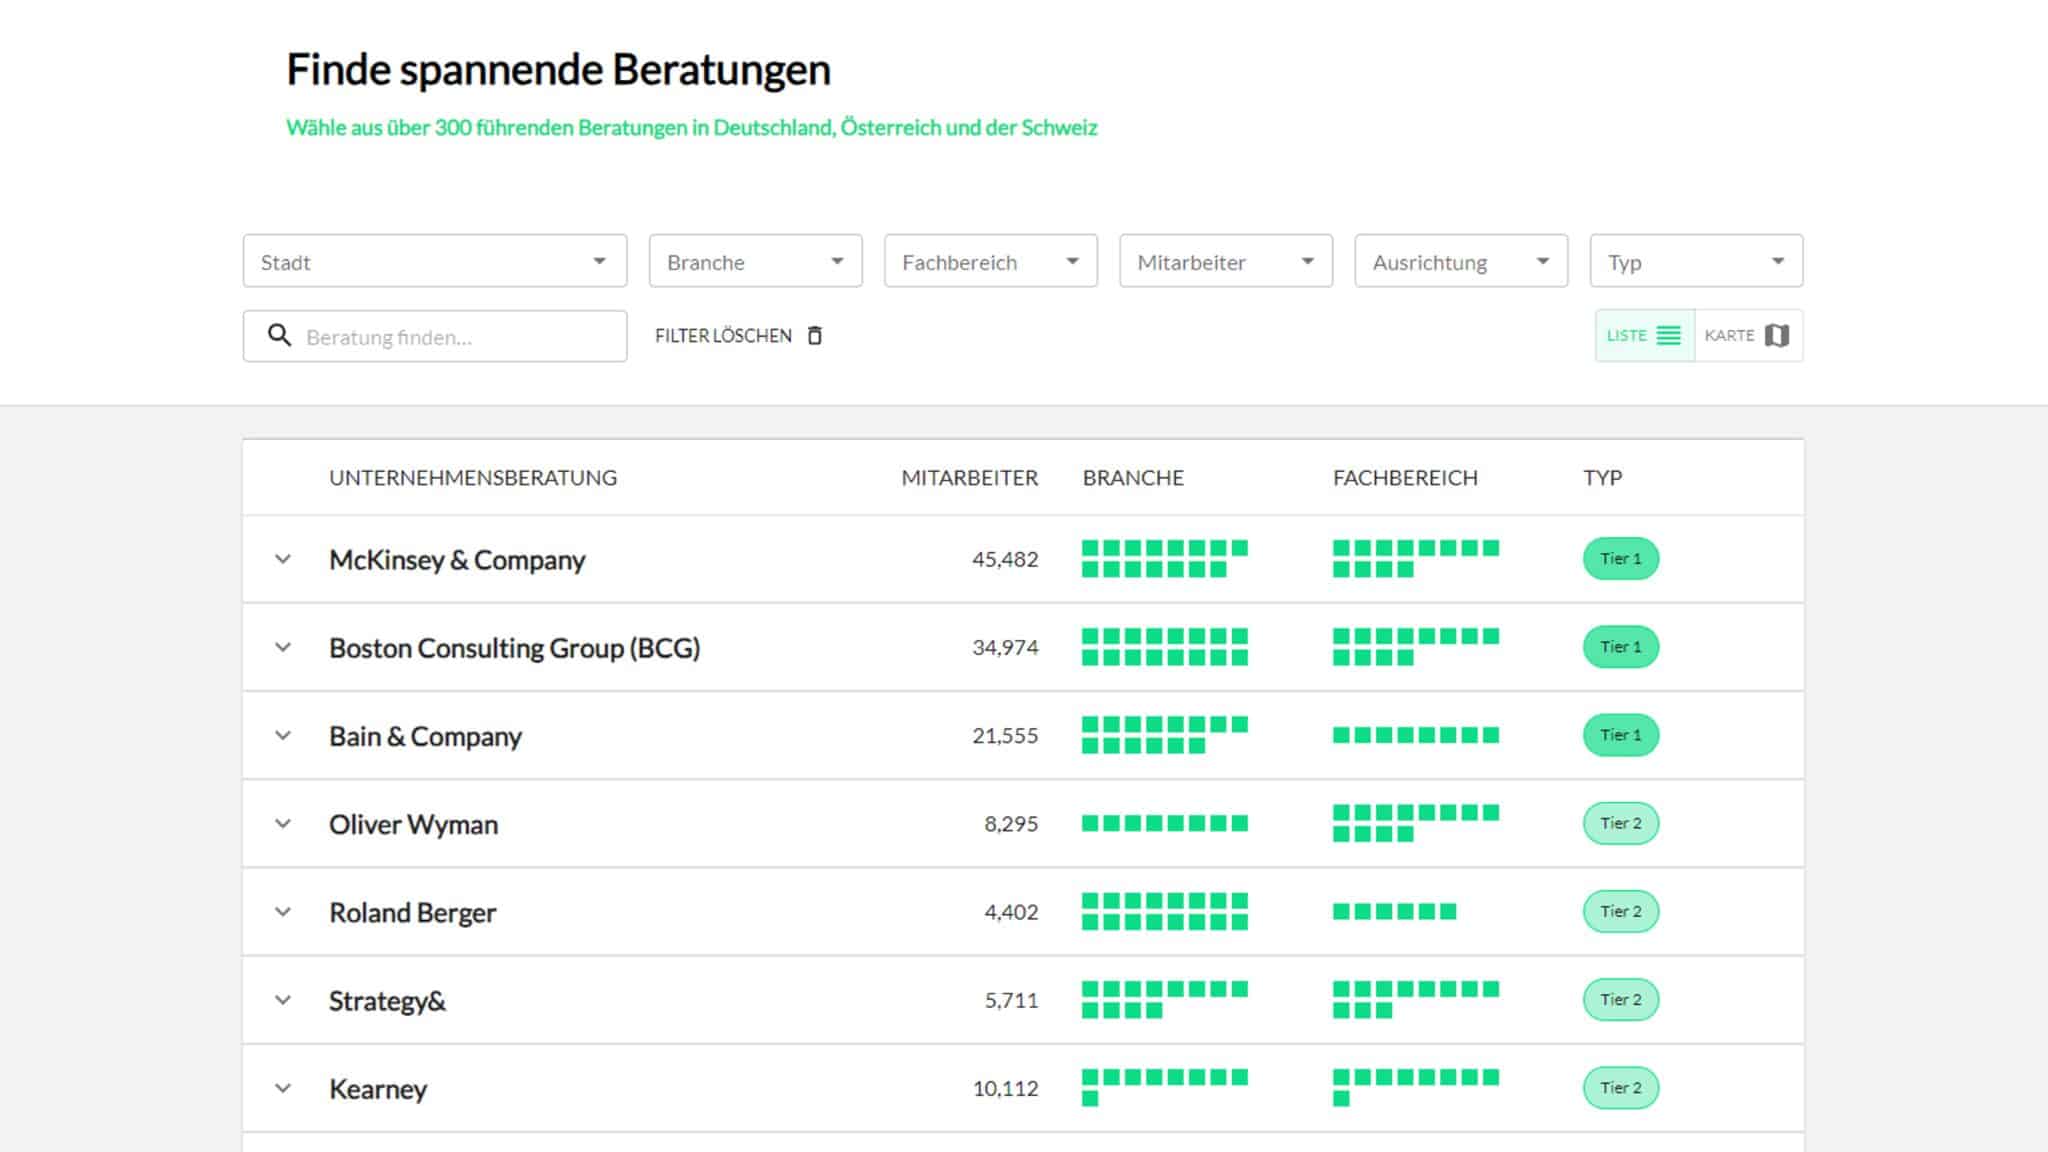2048x1152 pixels.
Task: Open the Typ filter dropdown
Action: click(1695, 261)
